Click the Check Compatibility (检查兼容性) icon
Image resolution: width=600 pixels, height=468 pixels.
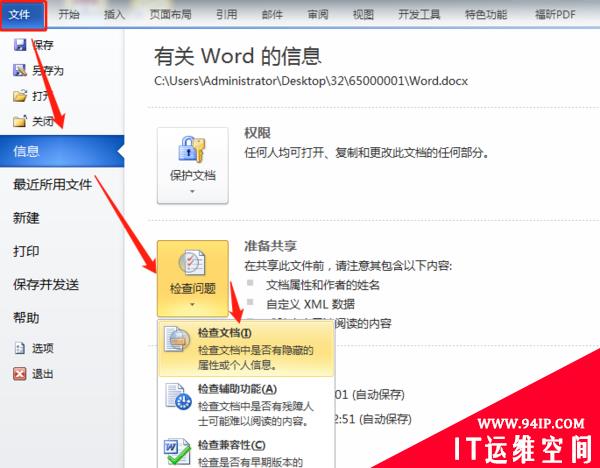coord(177,452)
